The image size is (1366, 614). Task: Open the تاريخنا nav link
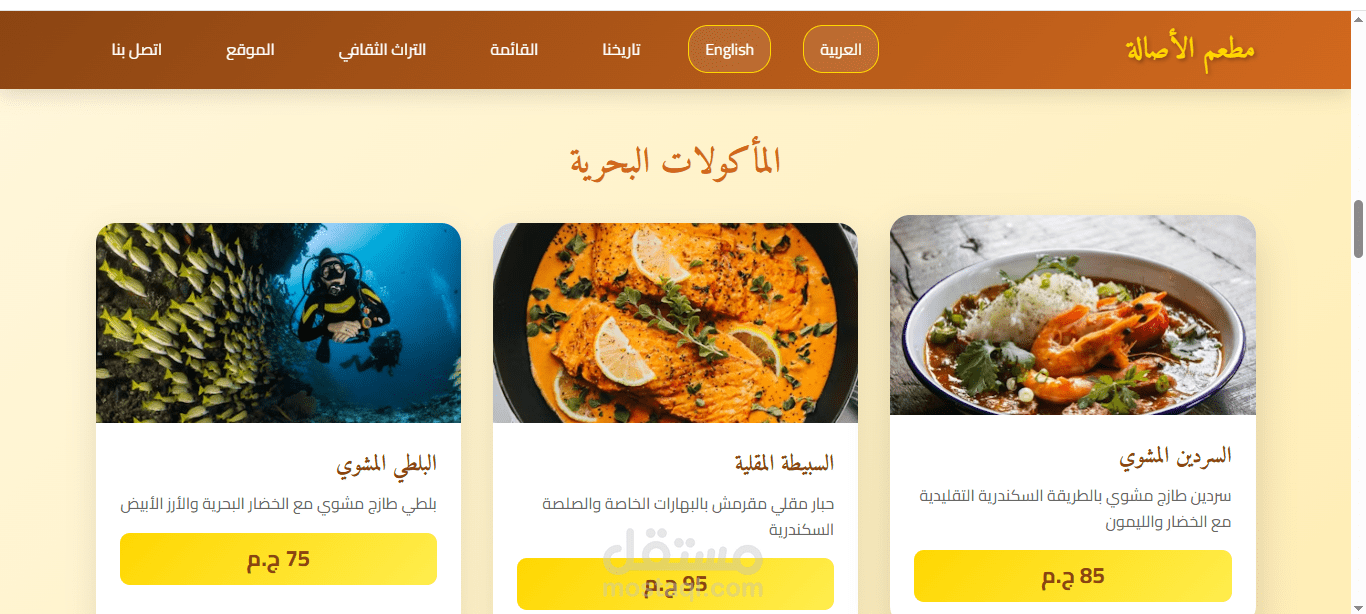(x=622, y=49)
